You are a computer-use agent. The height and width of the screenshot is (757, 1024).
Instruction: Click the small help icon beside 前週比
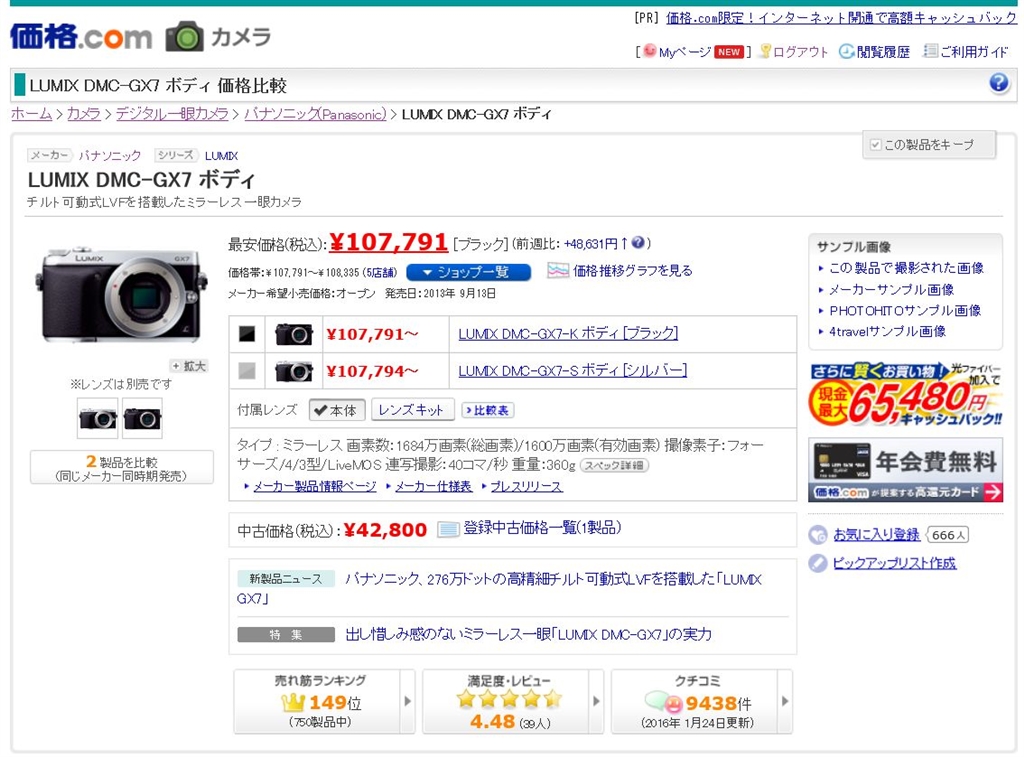(x=637, y=243)
